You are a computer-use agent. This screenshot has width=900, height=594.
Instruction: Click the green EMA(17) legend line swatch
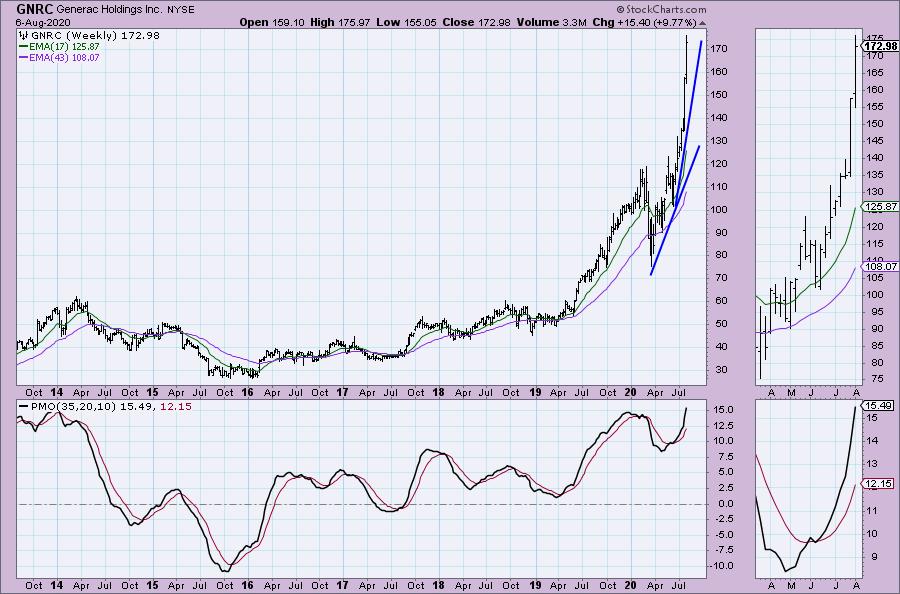click(24, 46)
